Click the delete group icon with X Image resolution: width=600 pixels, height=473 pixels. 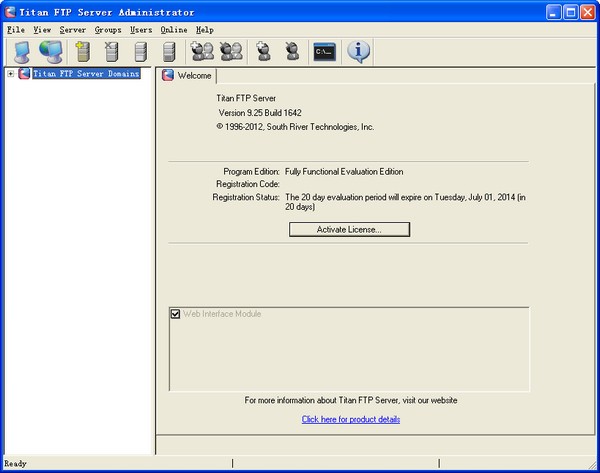pos(231,51)
